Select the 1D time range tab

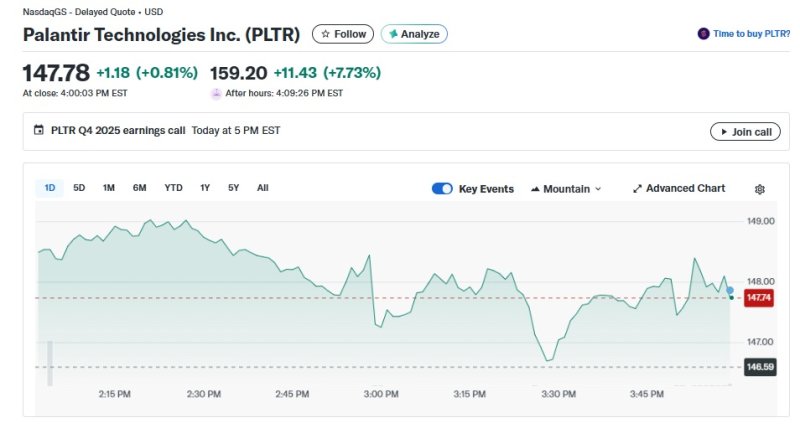49,187
